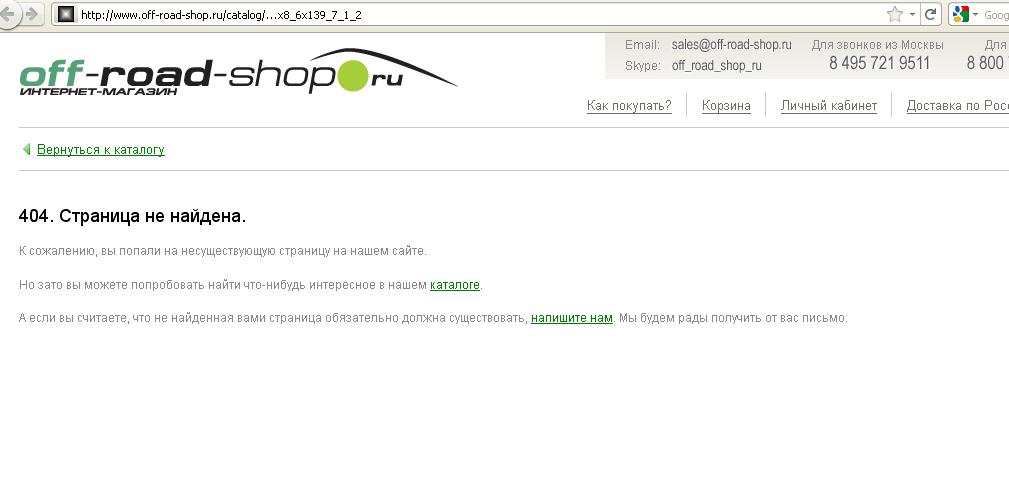Screen dimensions: 1009x490
Task: Click the Moscow phone number 8 495 721 9511
Action: (x=879, y=63)
